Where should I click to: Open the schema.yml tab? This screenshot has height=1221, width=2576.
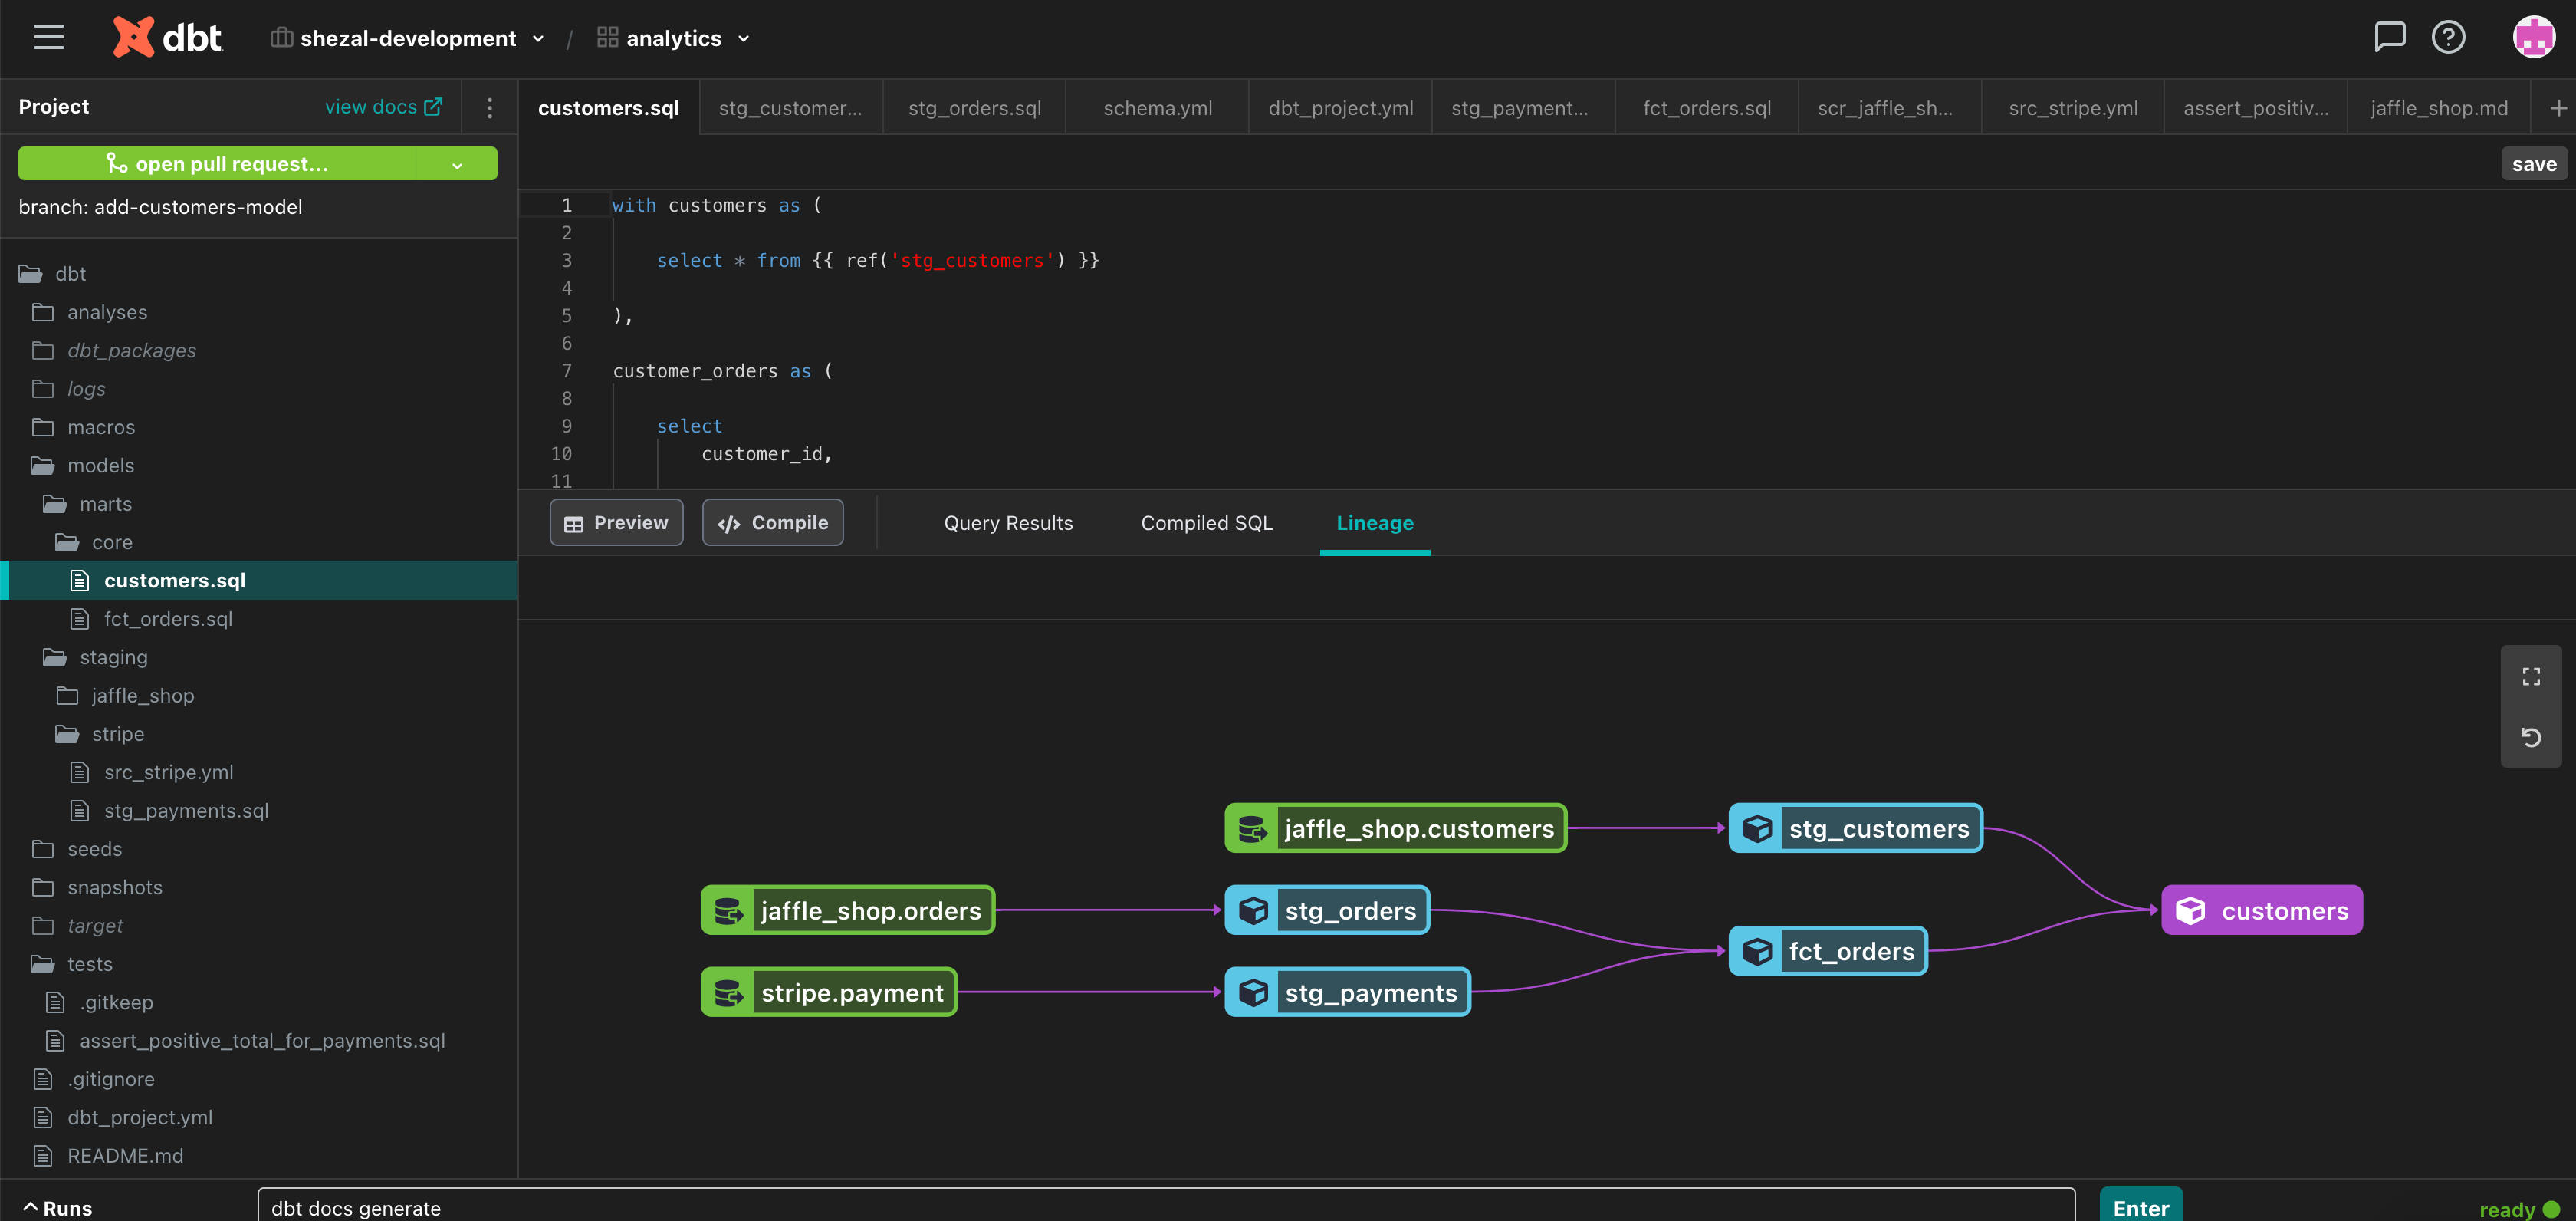(1156, 107)
